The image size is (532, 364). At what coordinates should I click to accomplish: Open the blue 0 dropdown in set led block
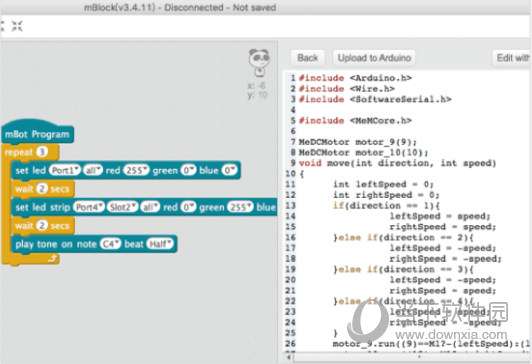click(x=229, y=170)
